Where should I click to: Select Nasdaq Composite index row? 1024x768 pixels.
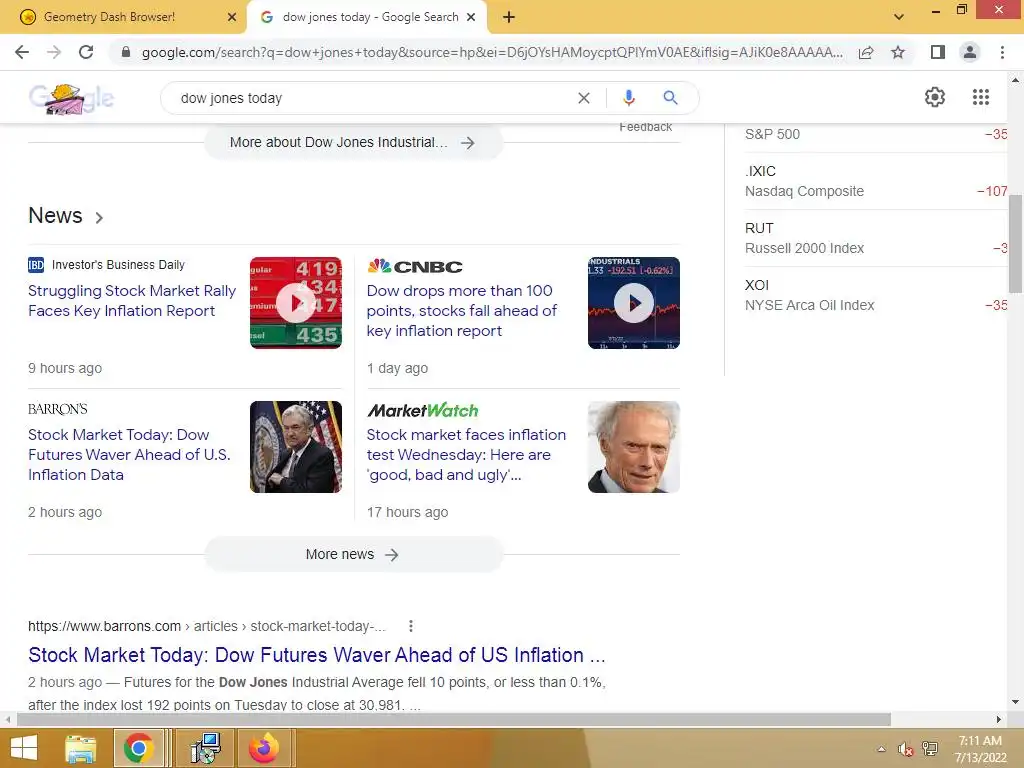point(876,181)
